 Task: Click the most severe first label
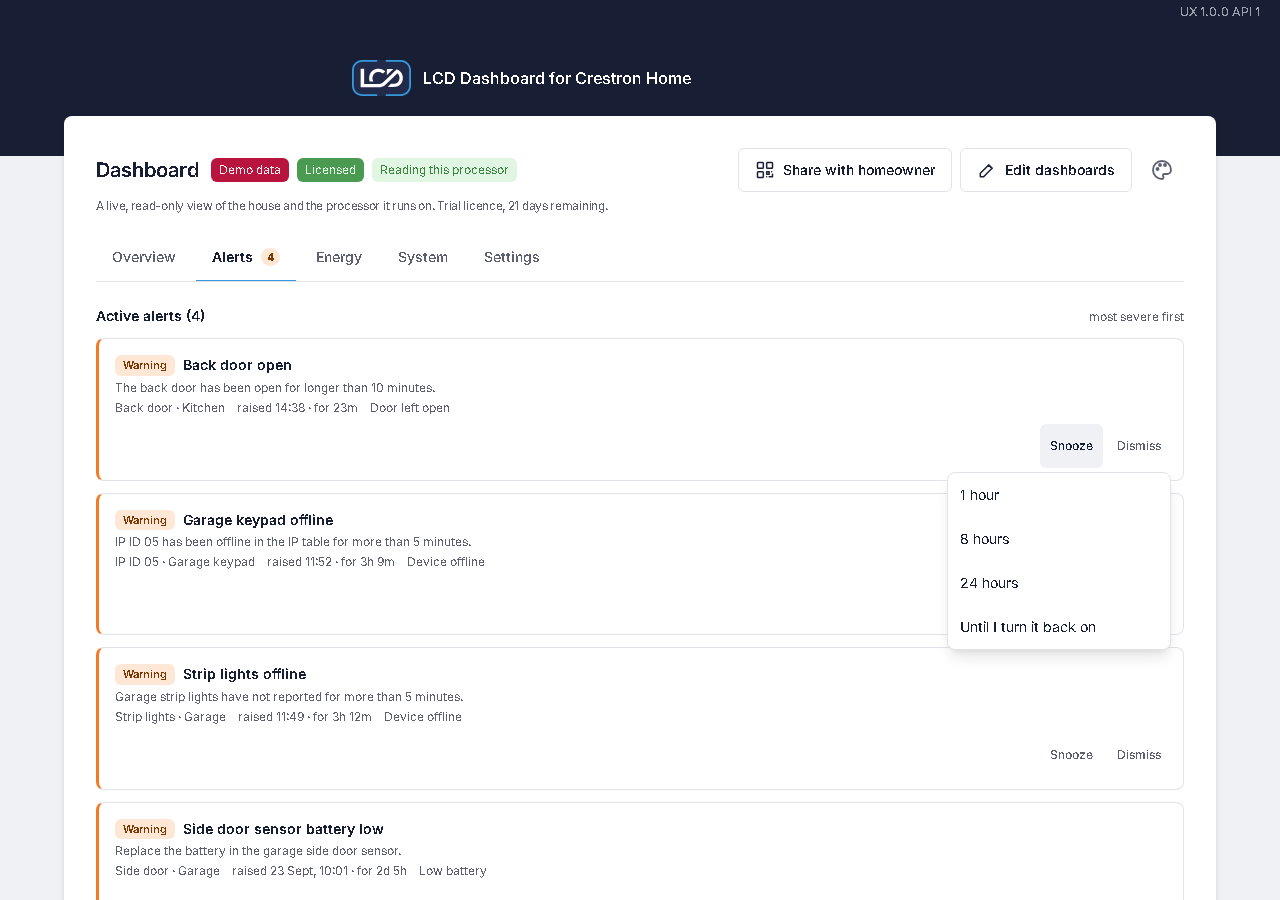point(1136,317)
